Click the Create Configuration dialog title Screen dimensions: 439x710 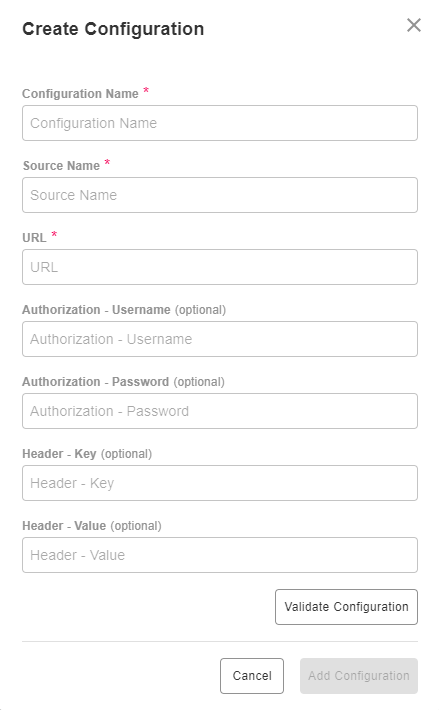113,29
